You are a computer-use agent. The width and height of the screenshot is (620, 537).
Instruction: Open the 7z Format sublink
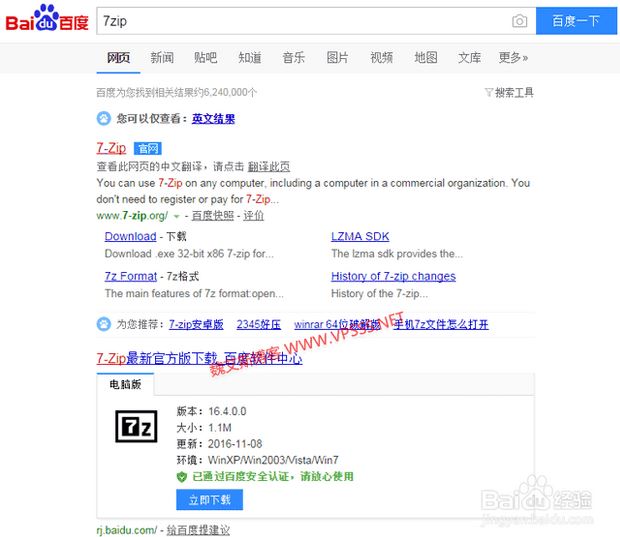(x=130, y=276)
